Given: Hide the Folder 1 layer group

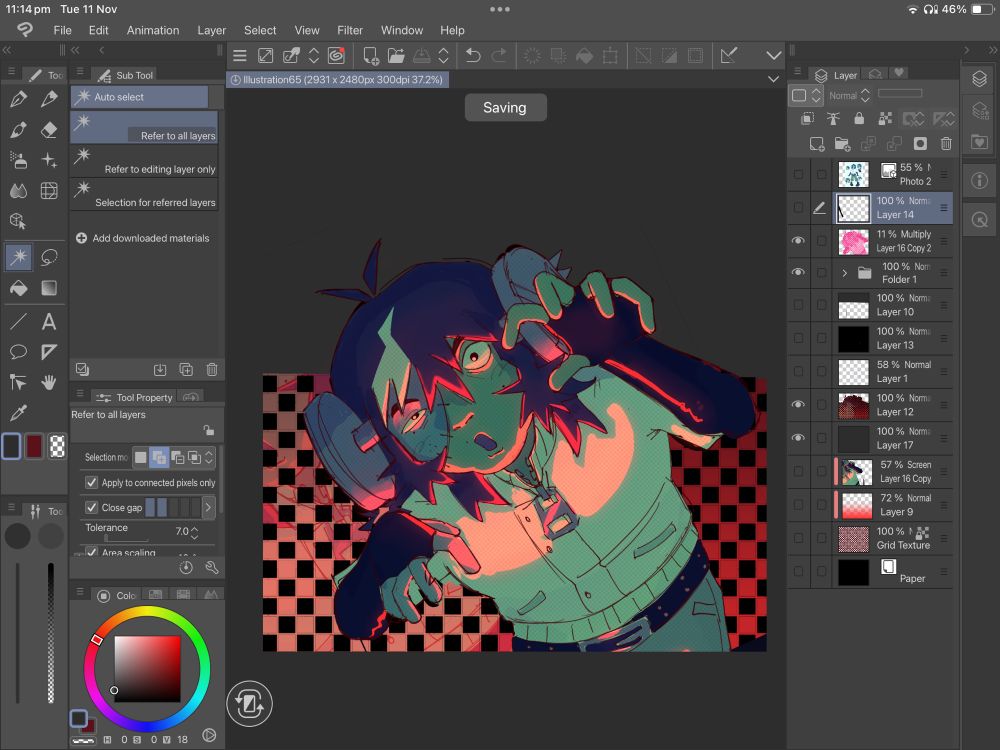Looking at the screenshot, I should click(x=798, y=272).
